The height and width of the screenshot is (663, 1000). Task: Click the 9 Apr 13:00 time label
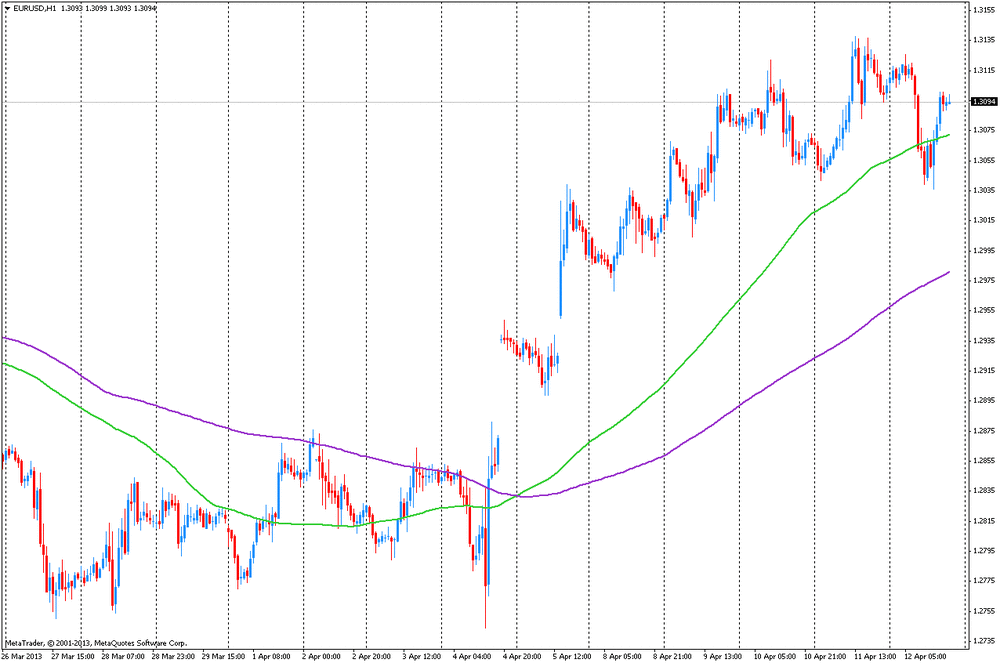click(x=722, y=656)
